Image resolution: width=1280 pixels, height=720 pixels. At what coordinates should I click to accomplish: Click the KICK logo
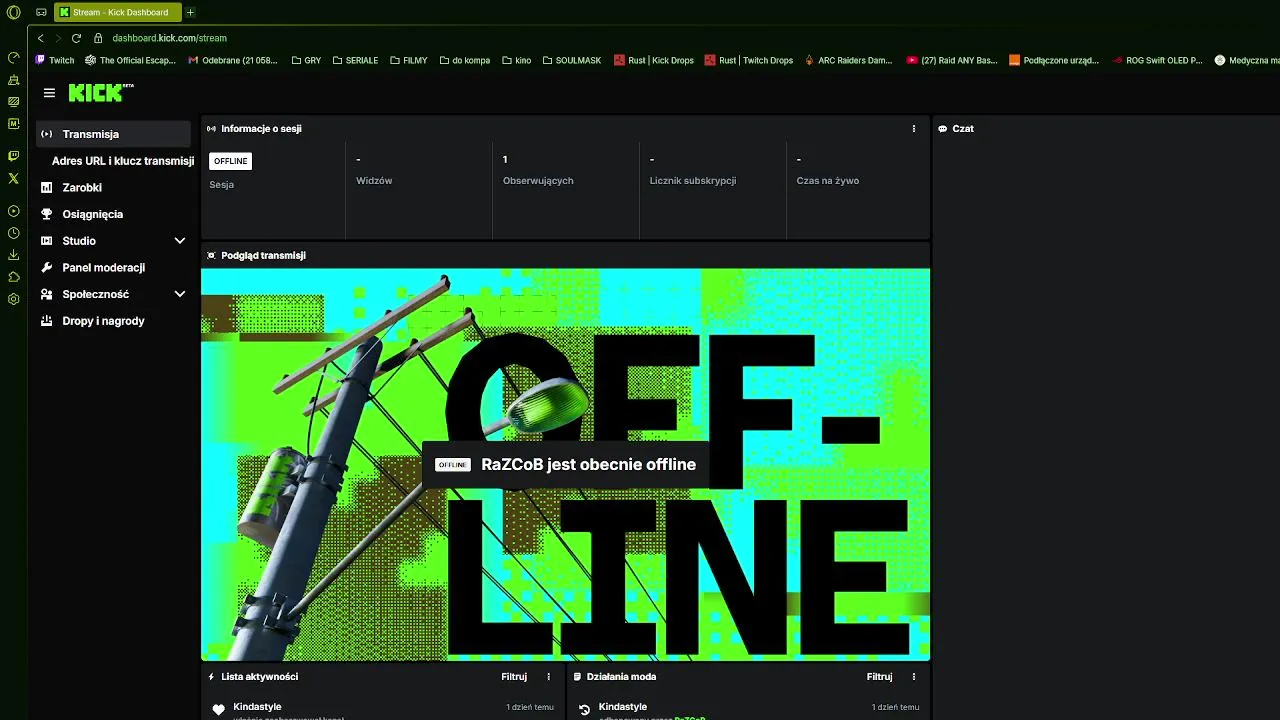coord(101,92)
